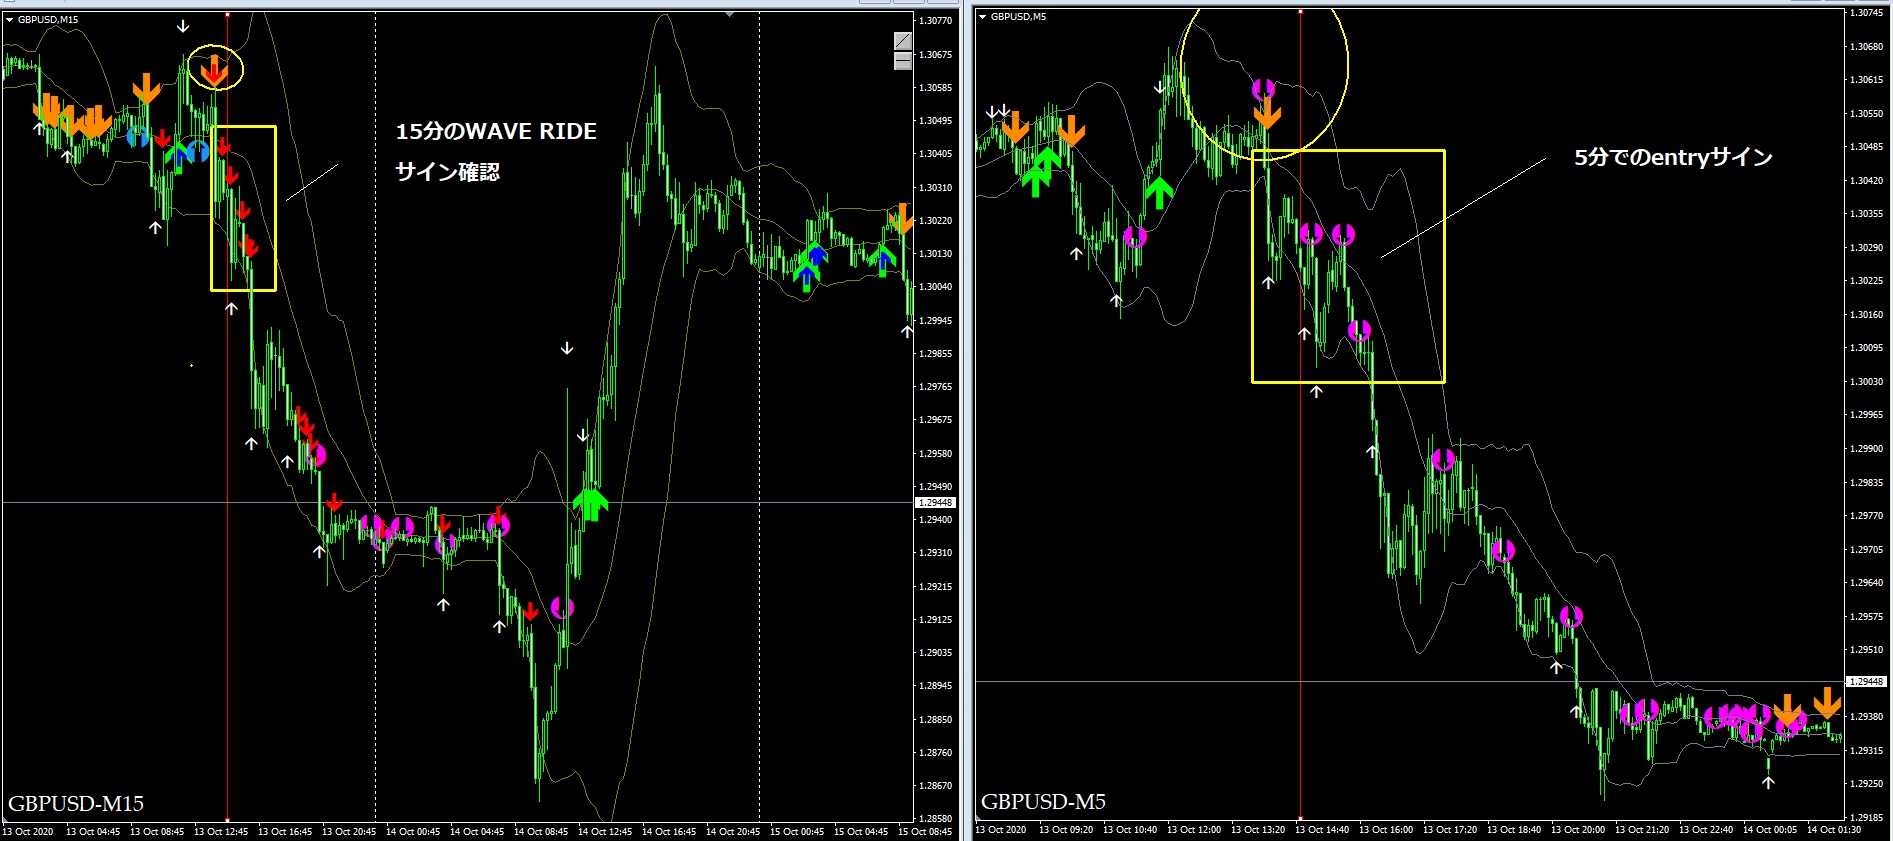The width and height of the screenshot is (1893, 841).
Task: Click the GBPUSD-M5 label at chart bottom
Action: 1043,801
